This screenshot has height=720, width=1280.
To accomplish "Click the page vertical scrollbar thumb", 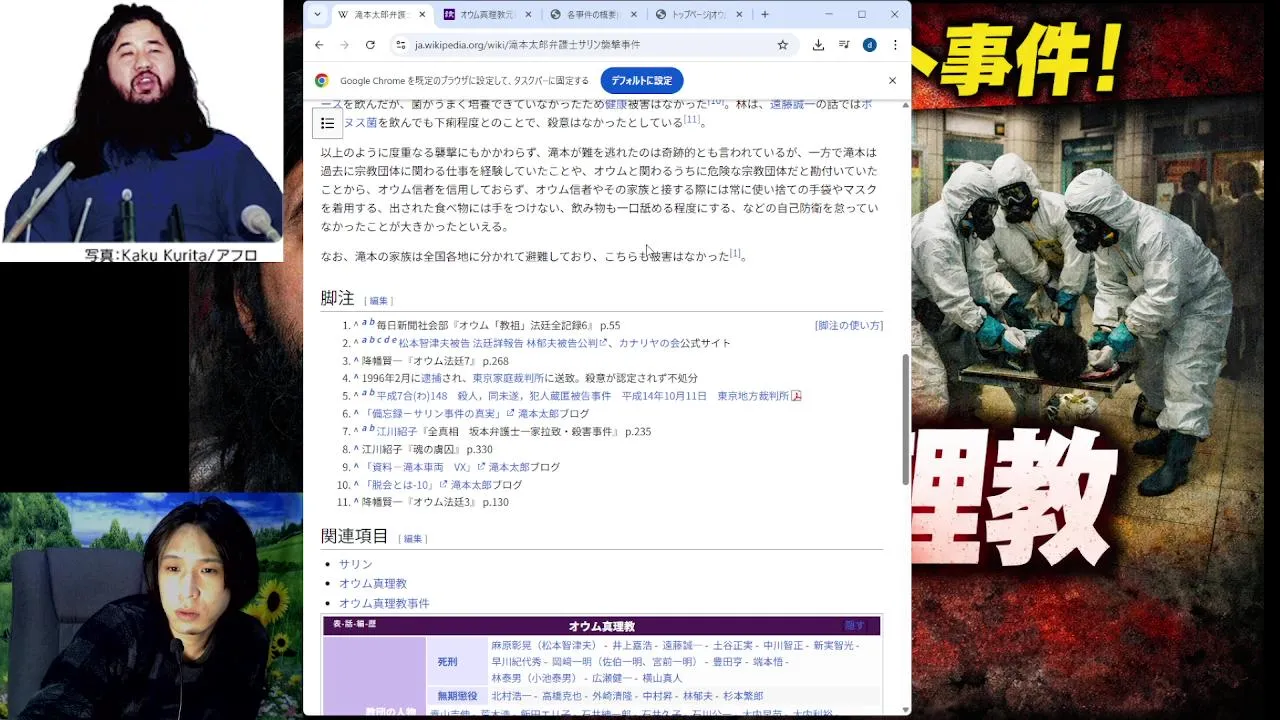I will [906, 420].
